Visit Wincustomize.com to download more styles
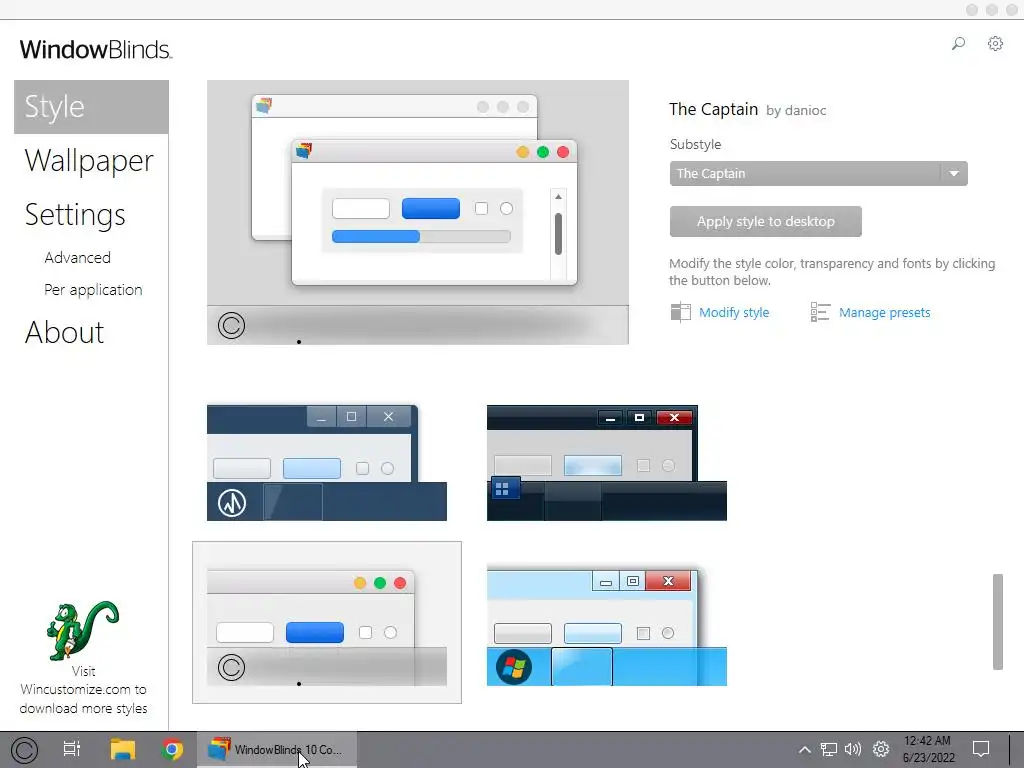1024x768 pixels. (x=84, y=690)
